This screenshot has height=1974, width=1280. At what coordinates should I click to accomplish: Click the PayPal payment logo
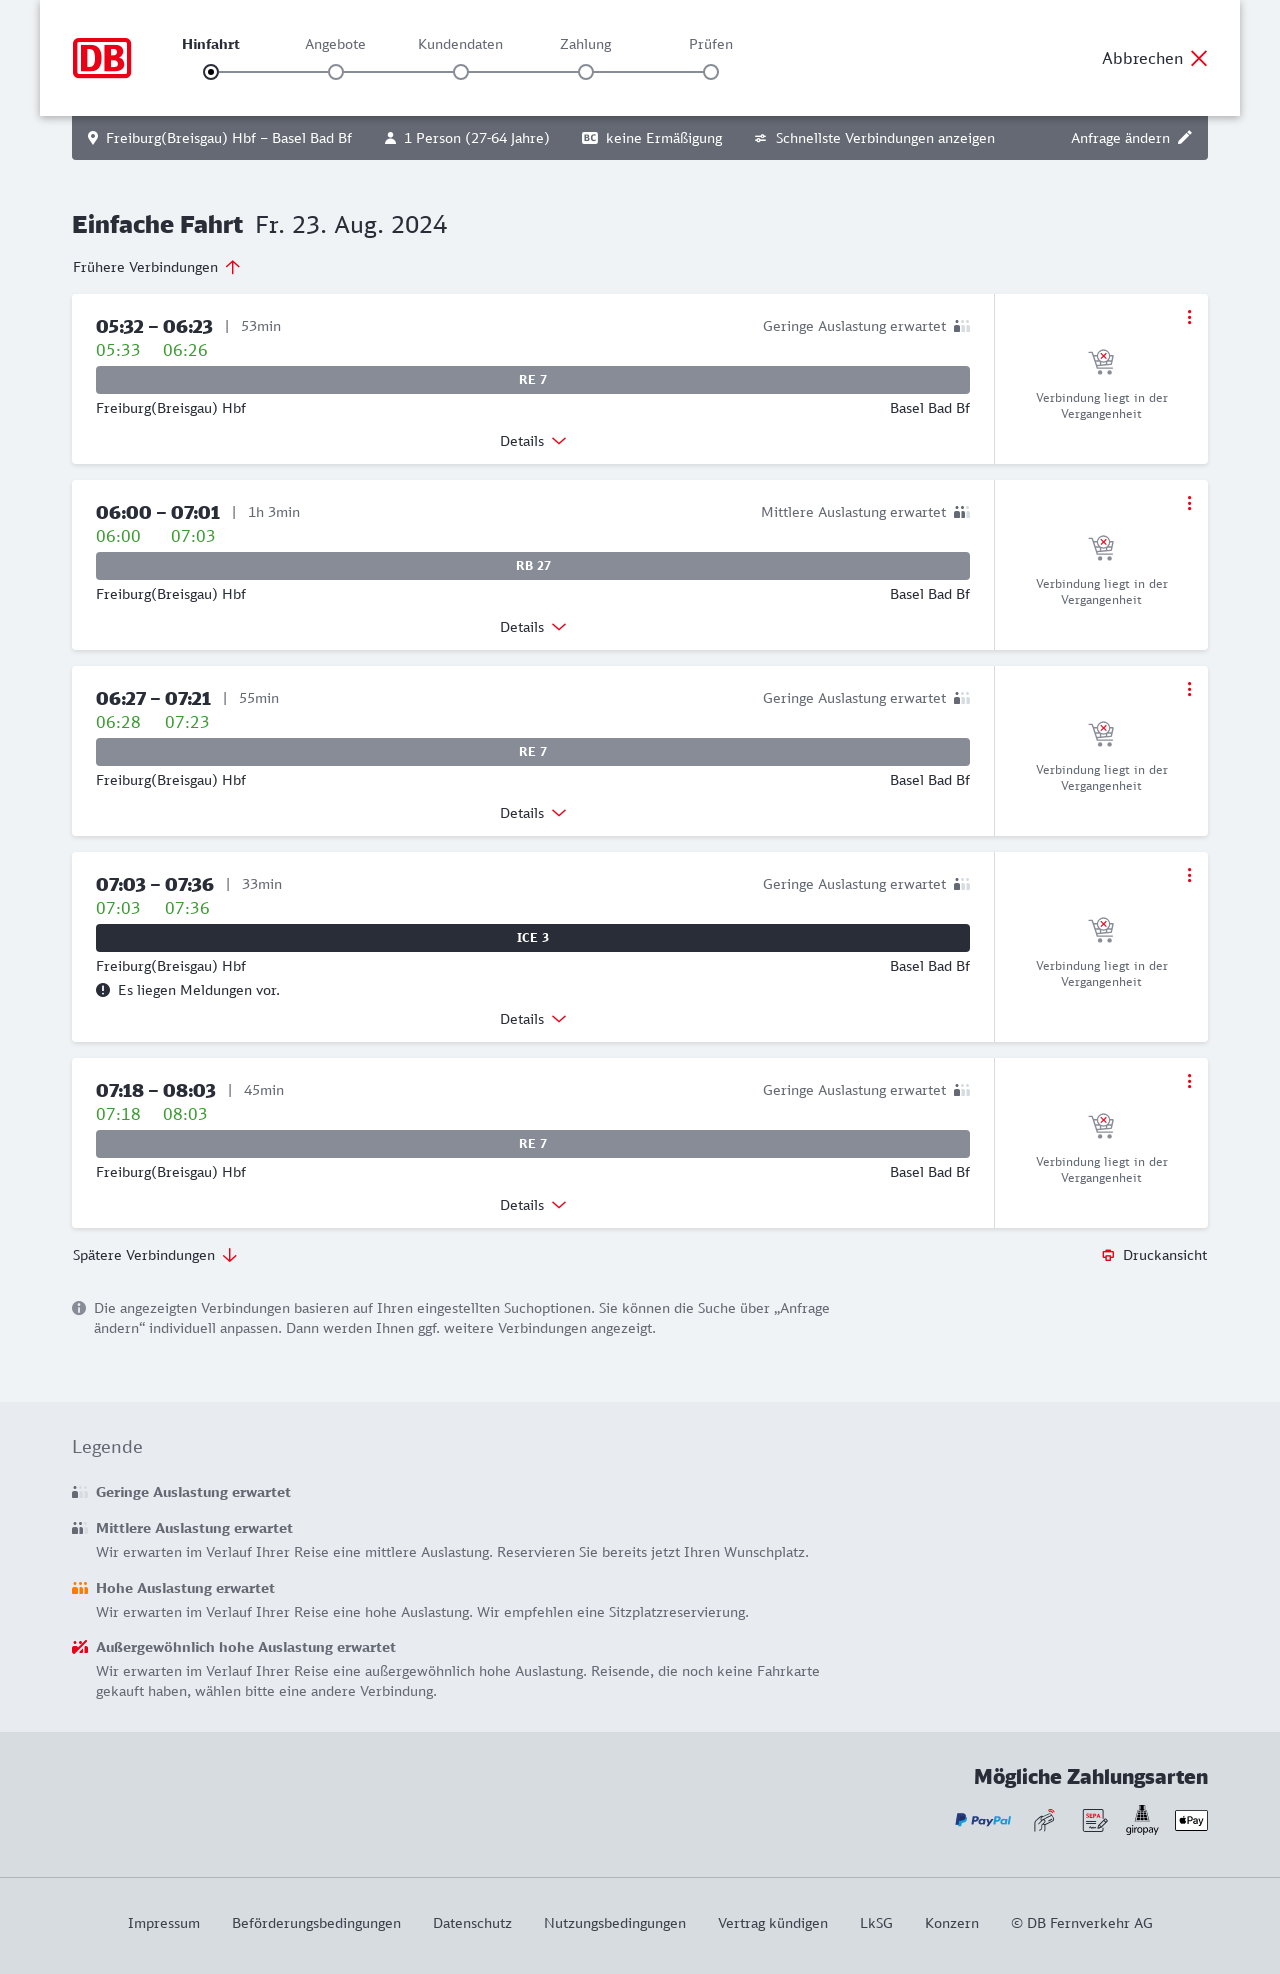[x=983, y=1820]
